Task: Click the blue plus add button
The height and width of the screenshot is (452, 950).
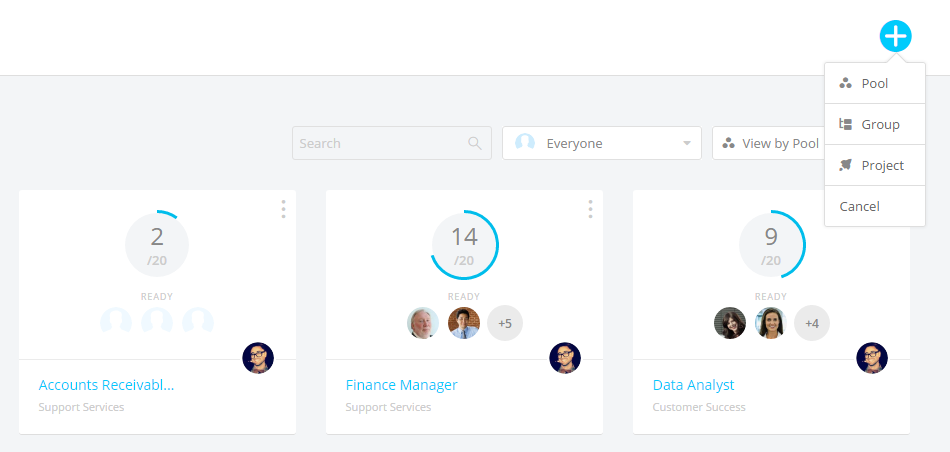Action: (x=895, y=37)
